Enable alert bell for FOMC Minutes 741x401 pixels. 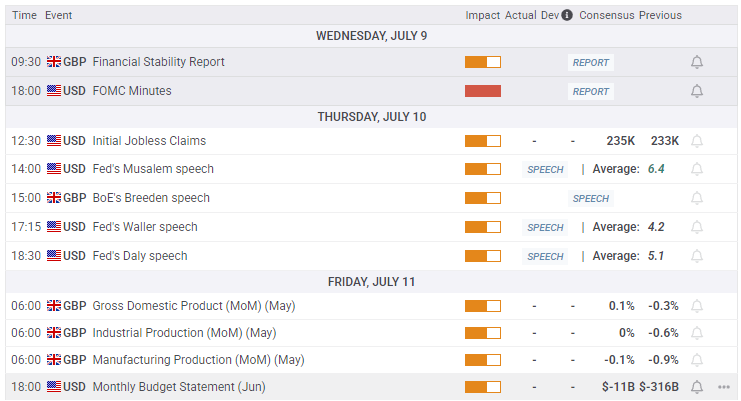(697, 91)
